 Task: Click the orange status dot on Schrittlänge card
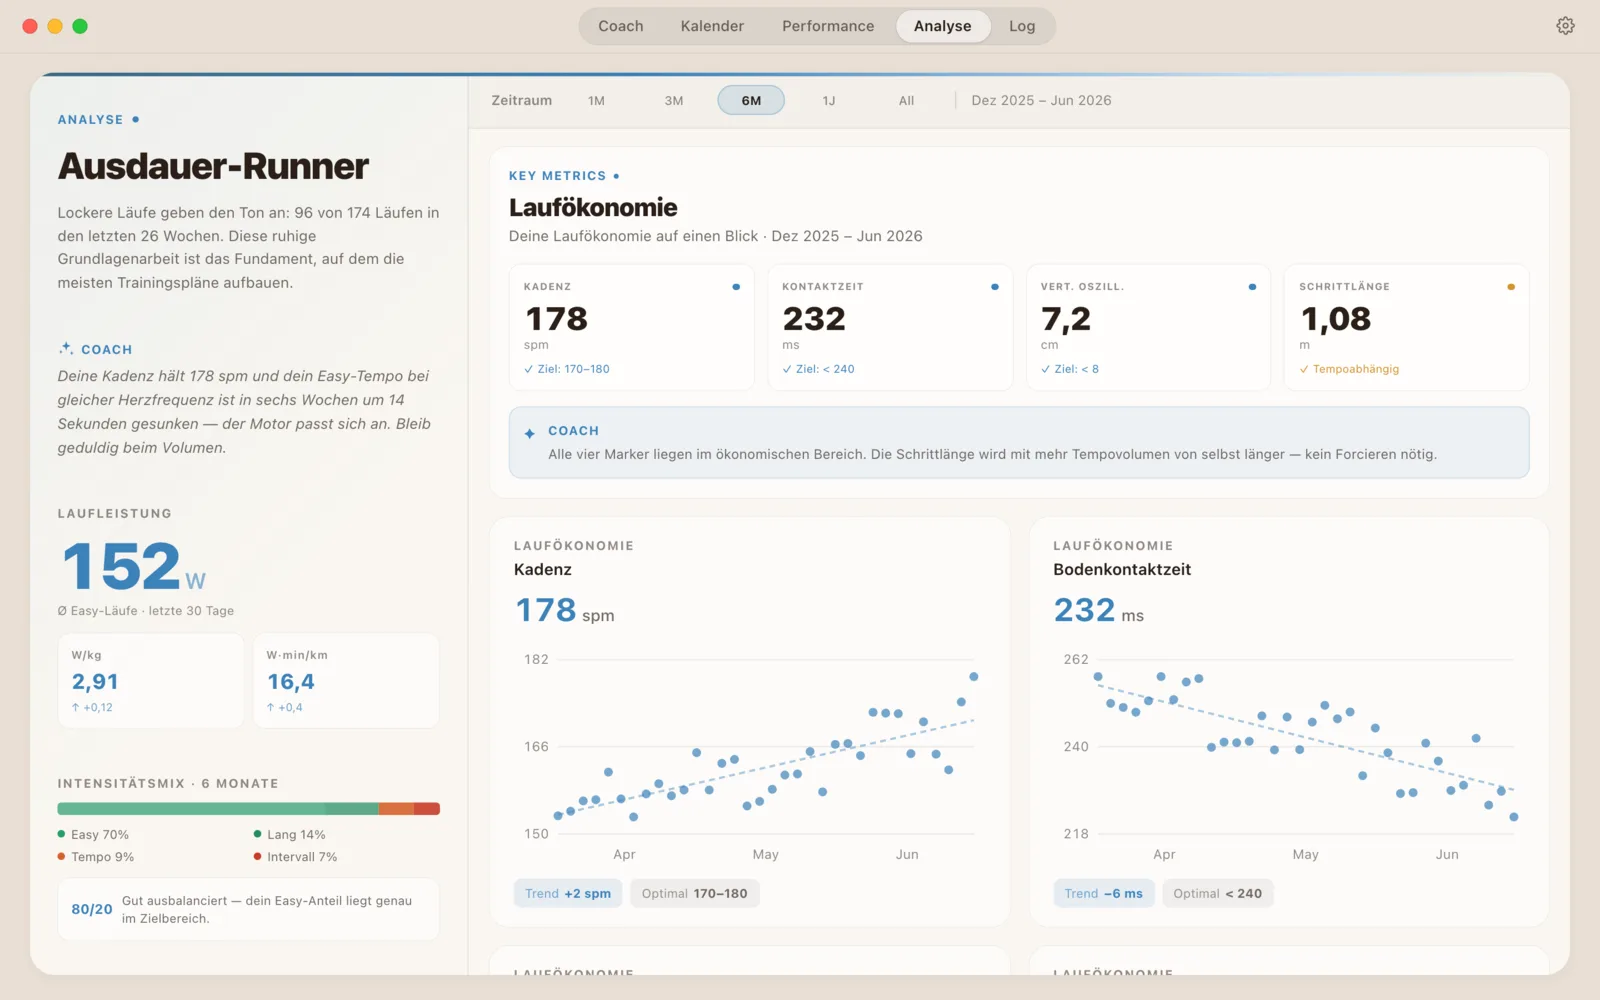(1511, 287)
